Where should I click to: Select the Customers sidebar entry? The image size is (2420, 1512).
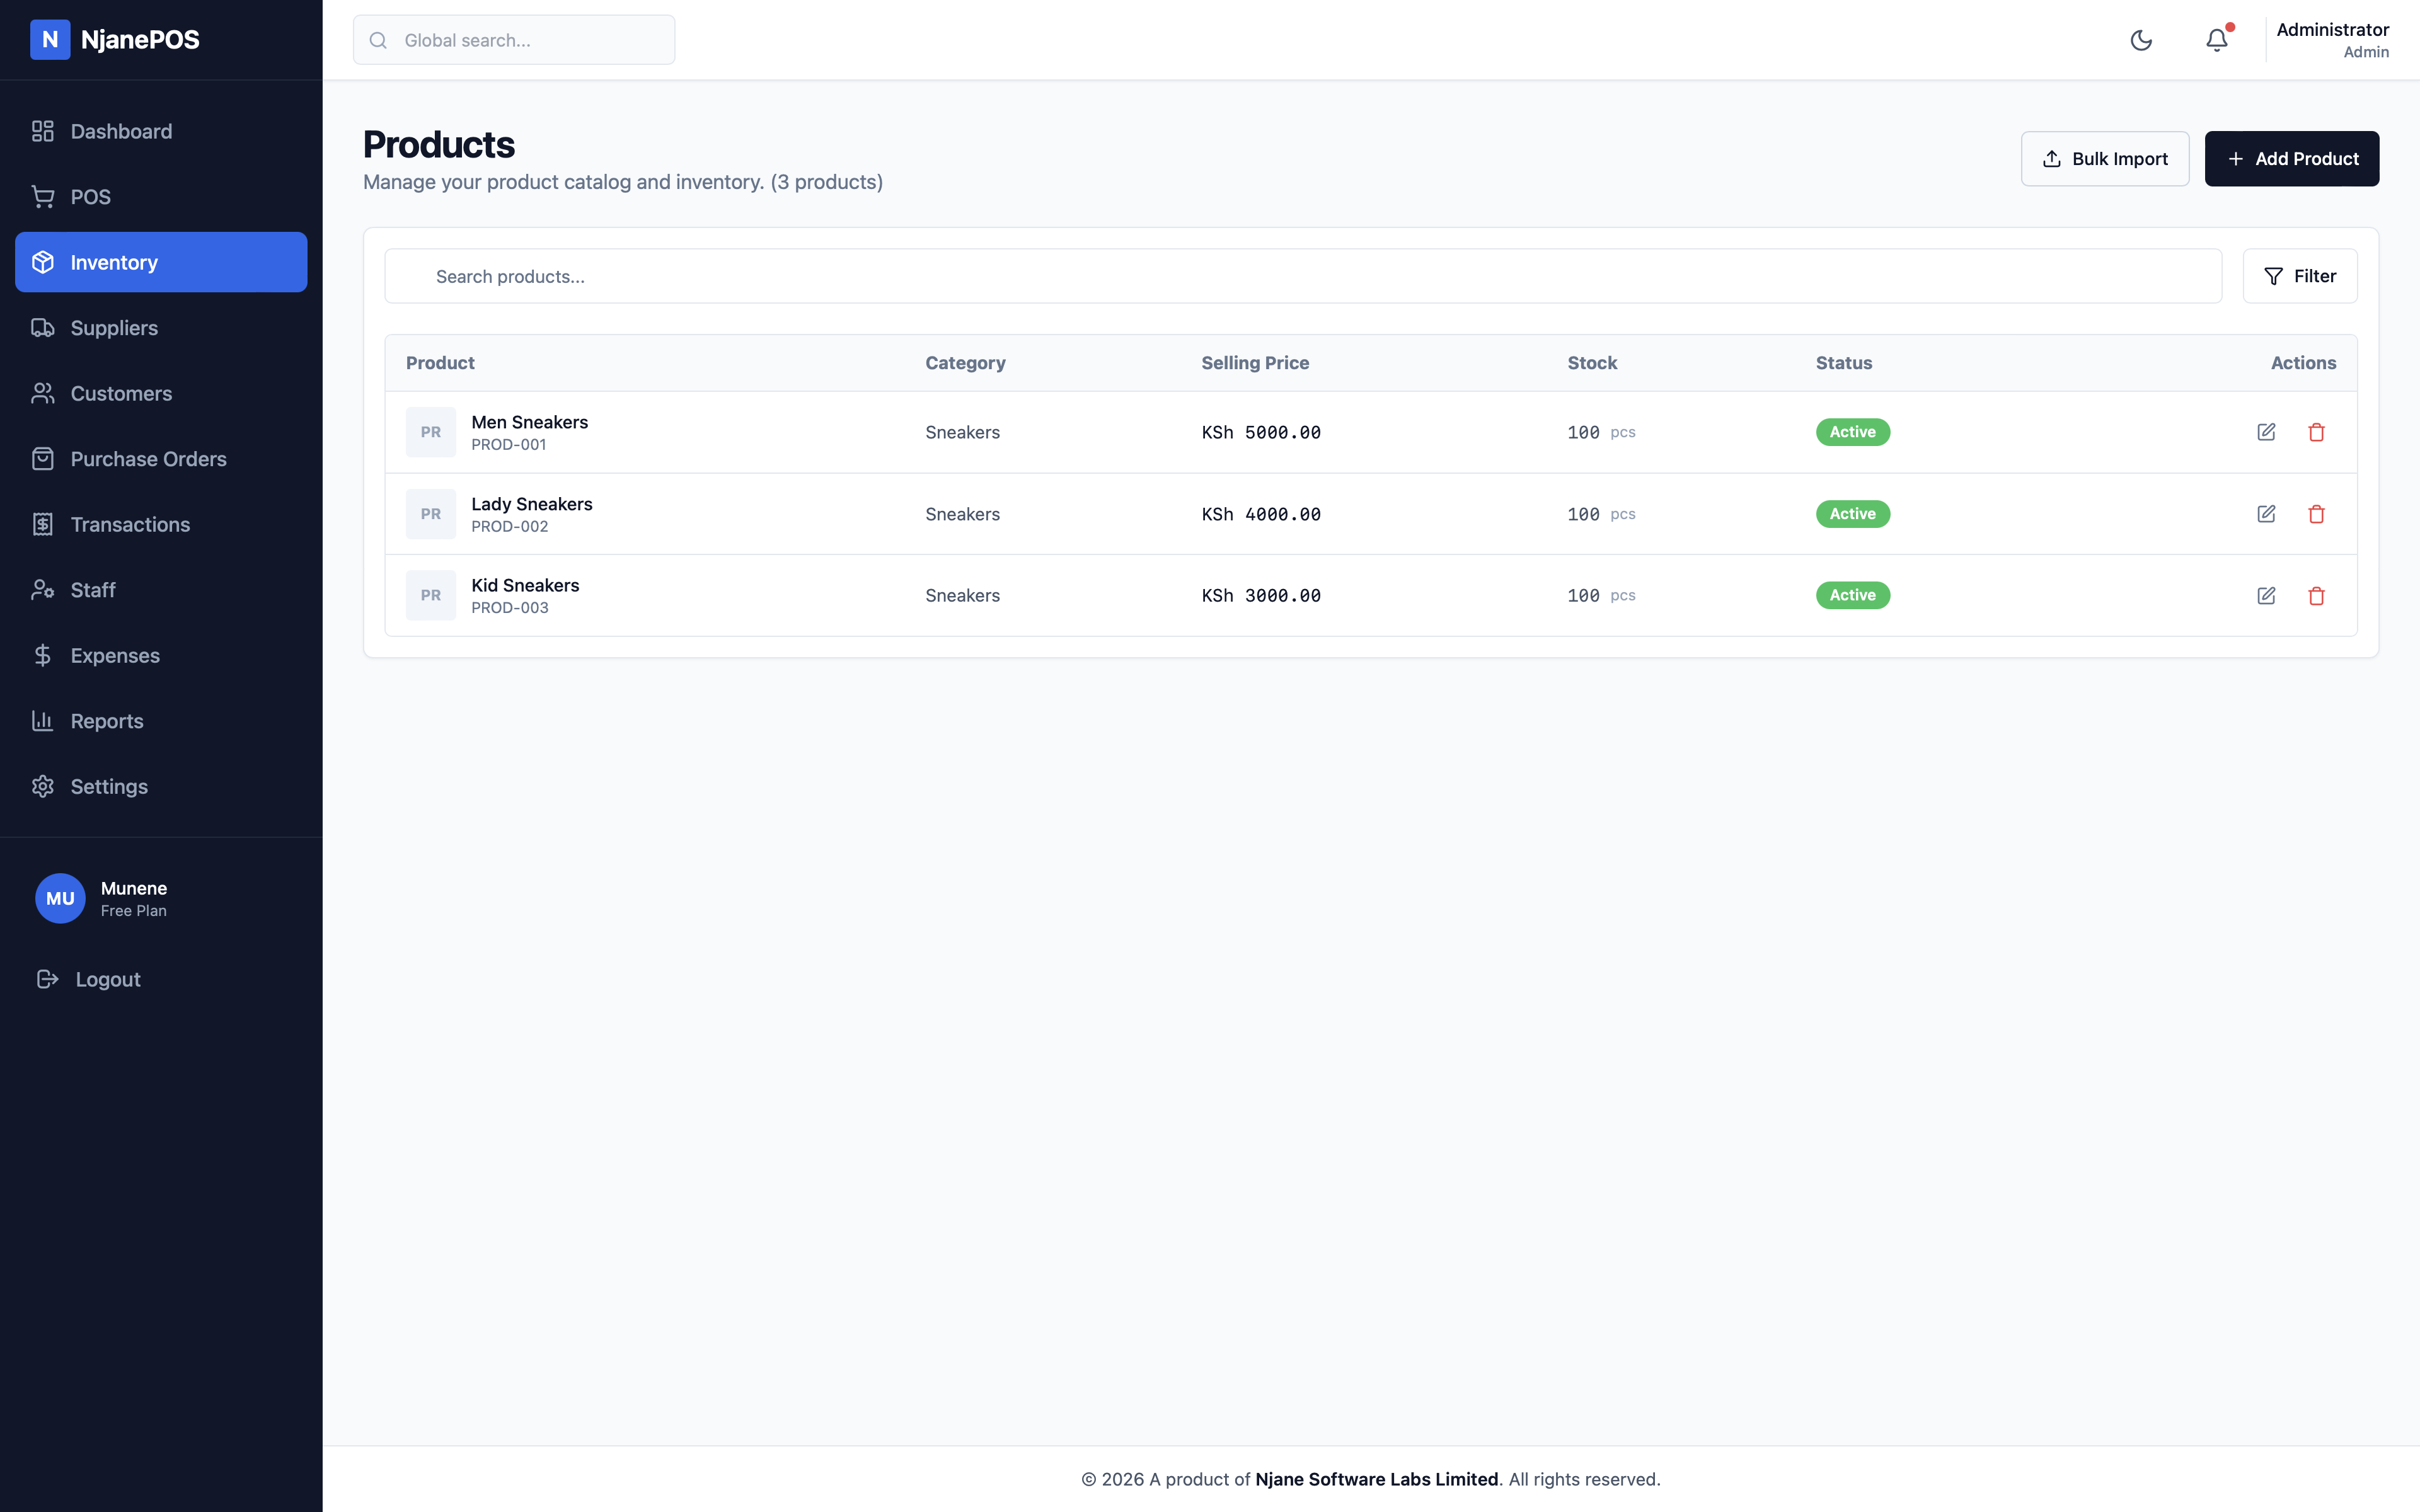121,393
